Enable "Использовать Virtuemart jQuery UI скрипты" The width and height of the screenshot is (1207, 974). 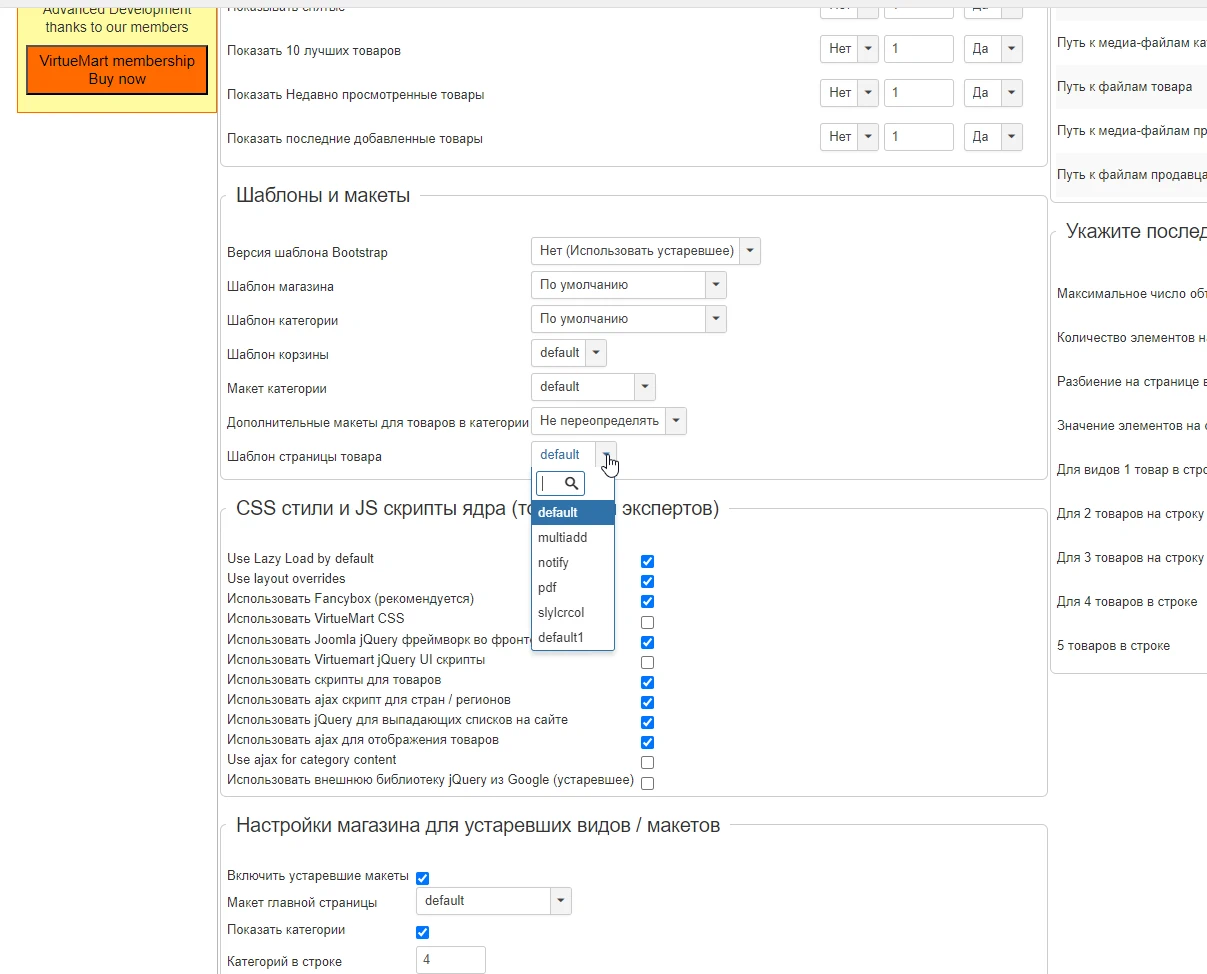click(647, 662)
